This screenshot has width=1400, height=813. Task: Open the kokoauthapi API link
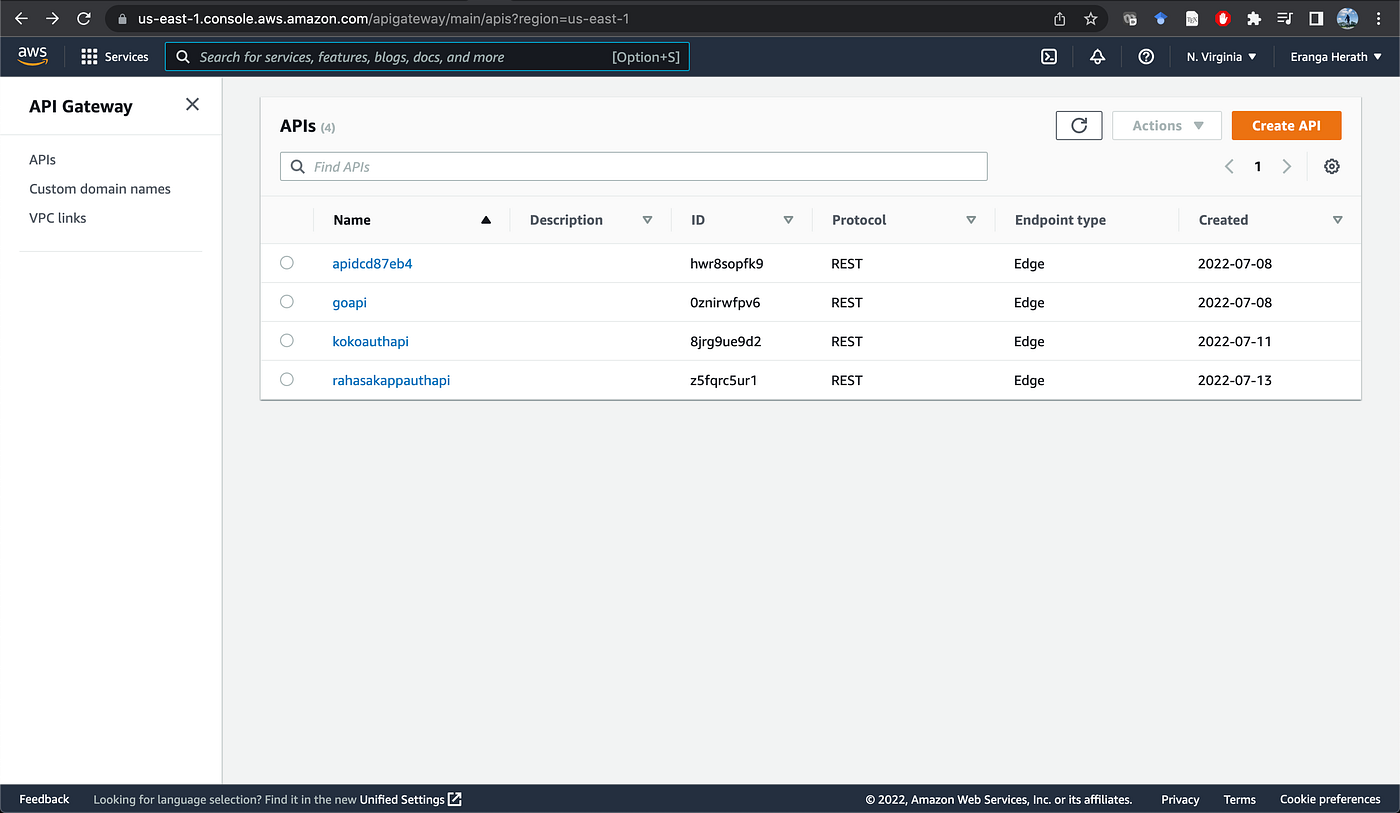370,341
